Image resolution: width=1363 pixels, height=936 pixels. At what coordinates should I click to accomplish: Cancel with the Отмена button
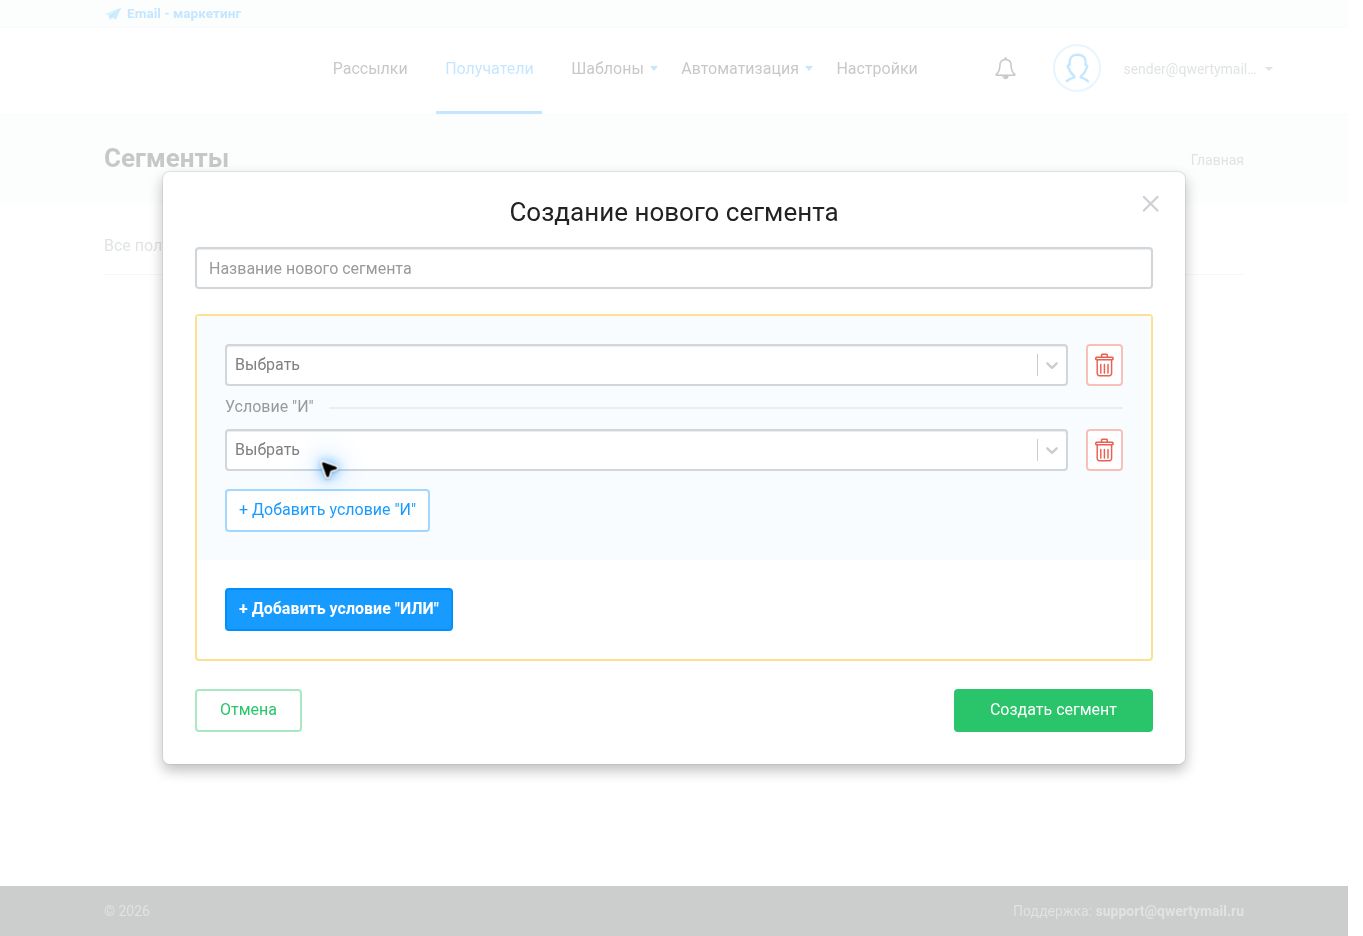pyautogui.click(x=248, y=710)
